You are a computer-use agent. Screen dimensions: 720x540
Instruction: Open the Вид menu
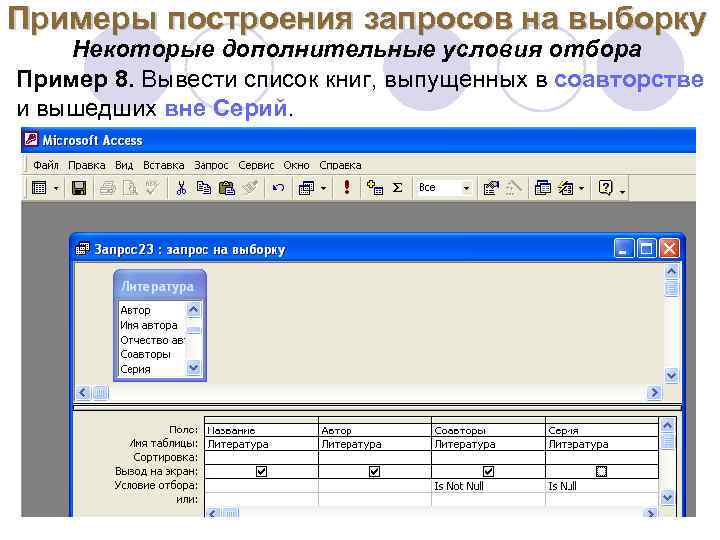point(124,165)
